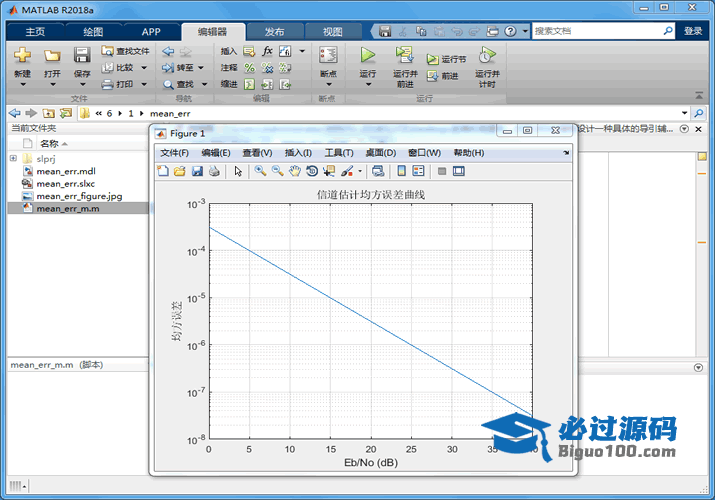715x500 pixels.
Task: Click Insert Legend icon
Action: (x=418, y=171)
